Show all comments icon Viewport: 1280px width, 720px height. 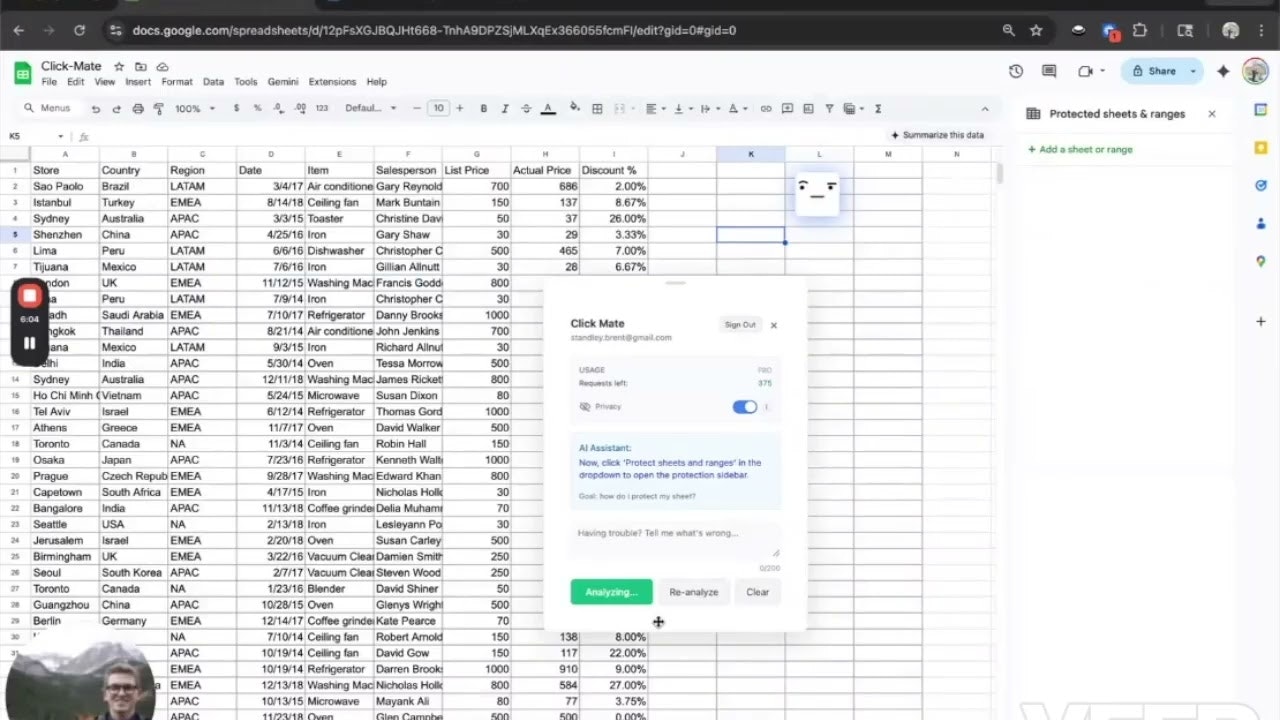click(x=1049, y=71)
